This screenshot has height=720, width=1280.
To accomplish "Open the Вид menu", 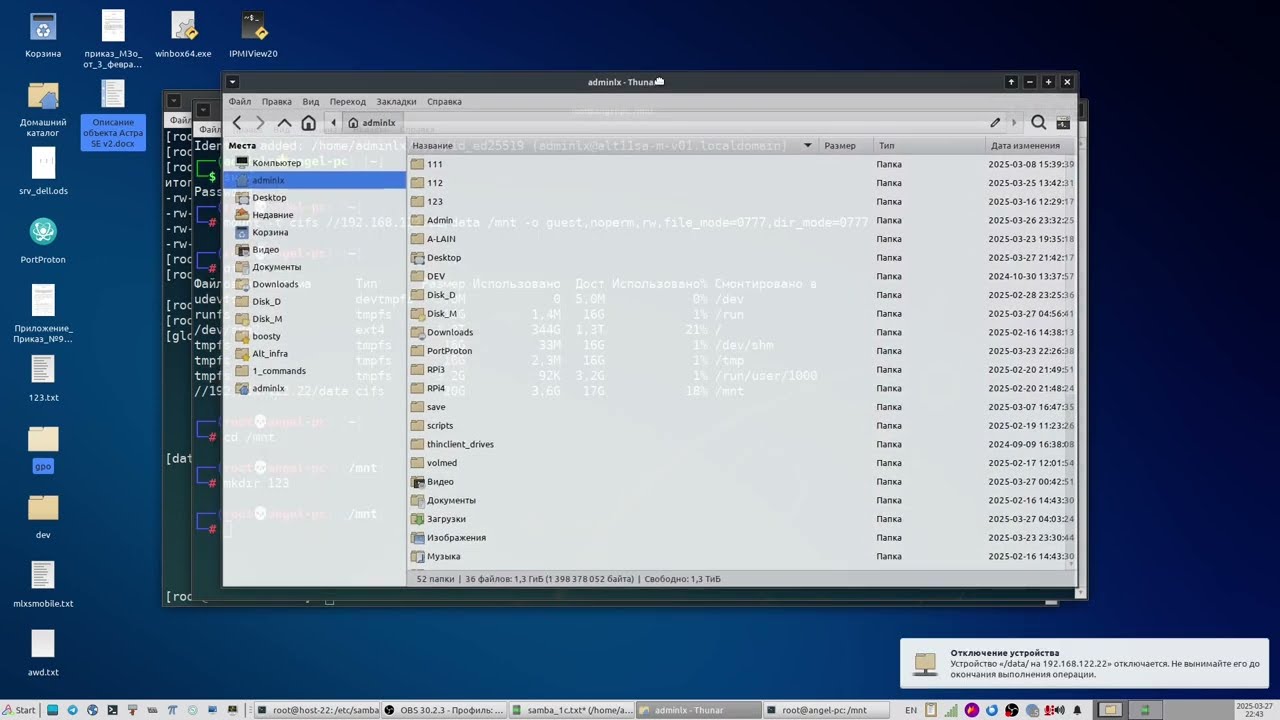I will [311, 102].
